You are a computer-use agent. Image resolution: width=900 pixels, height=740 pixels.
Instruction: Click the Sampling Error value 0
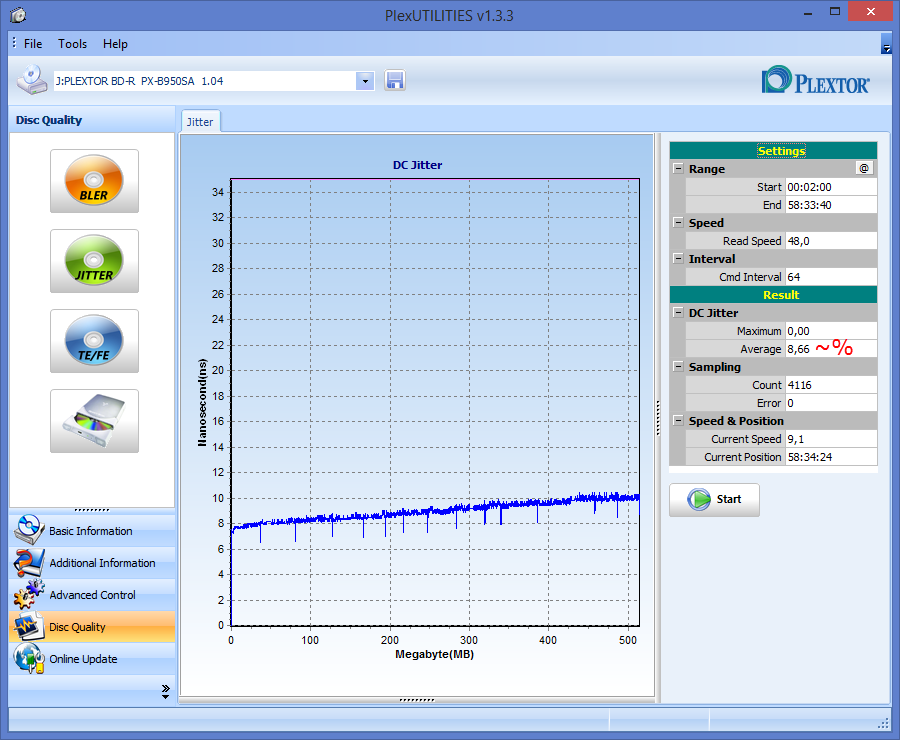point(831,403)
